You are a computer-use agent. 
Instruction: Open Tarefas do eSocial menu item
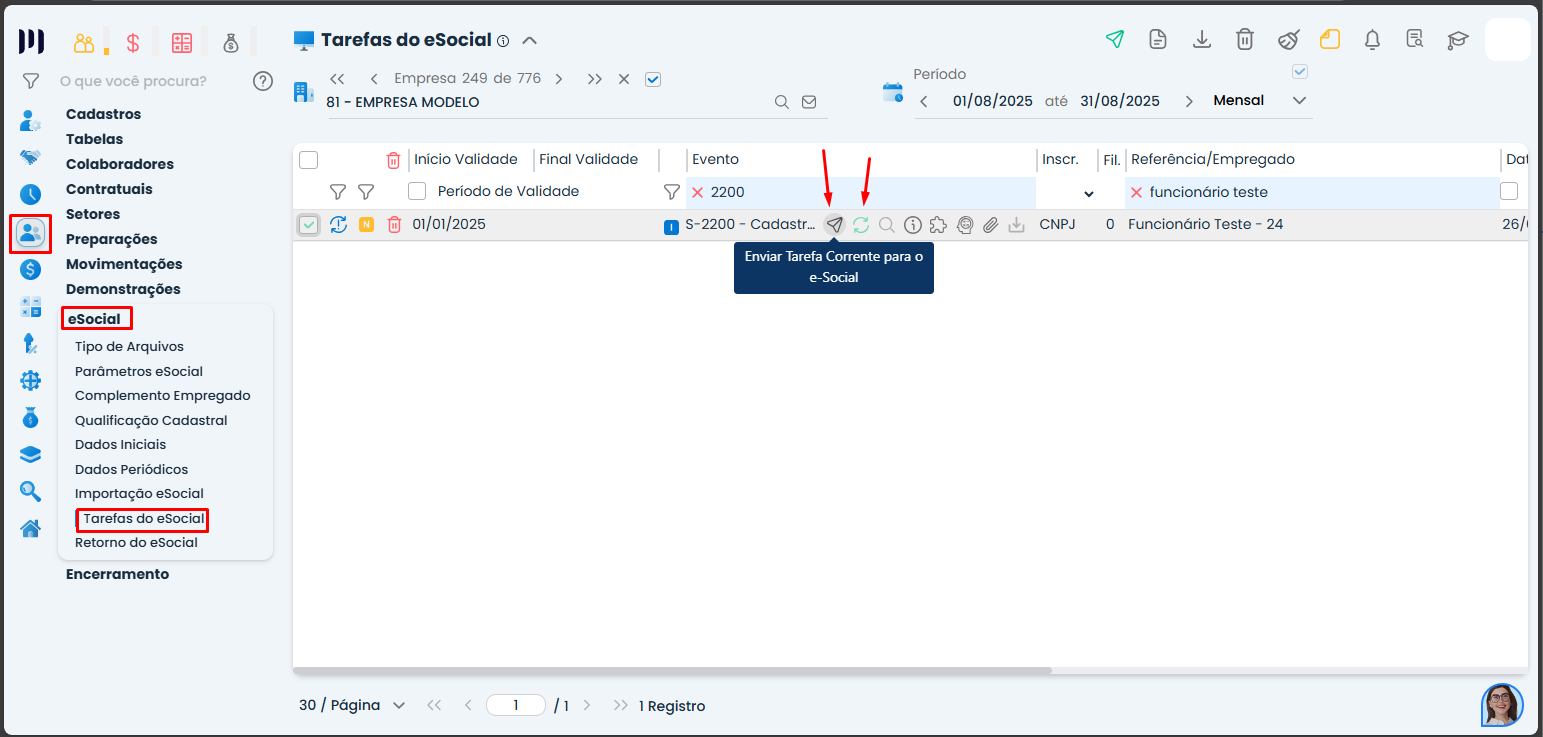(x=143, y=519)
